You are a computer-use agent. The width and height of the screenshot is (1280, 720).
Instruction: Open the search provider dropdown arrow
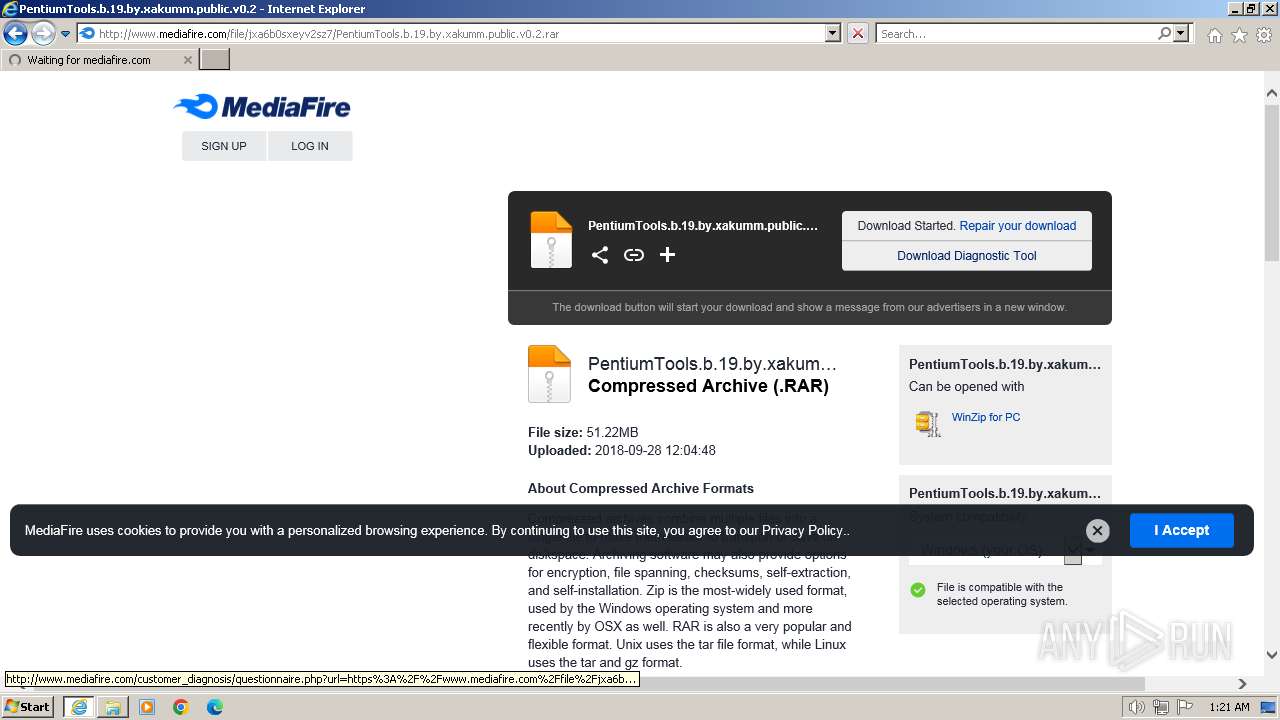click(1182, 33)
